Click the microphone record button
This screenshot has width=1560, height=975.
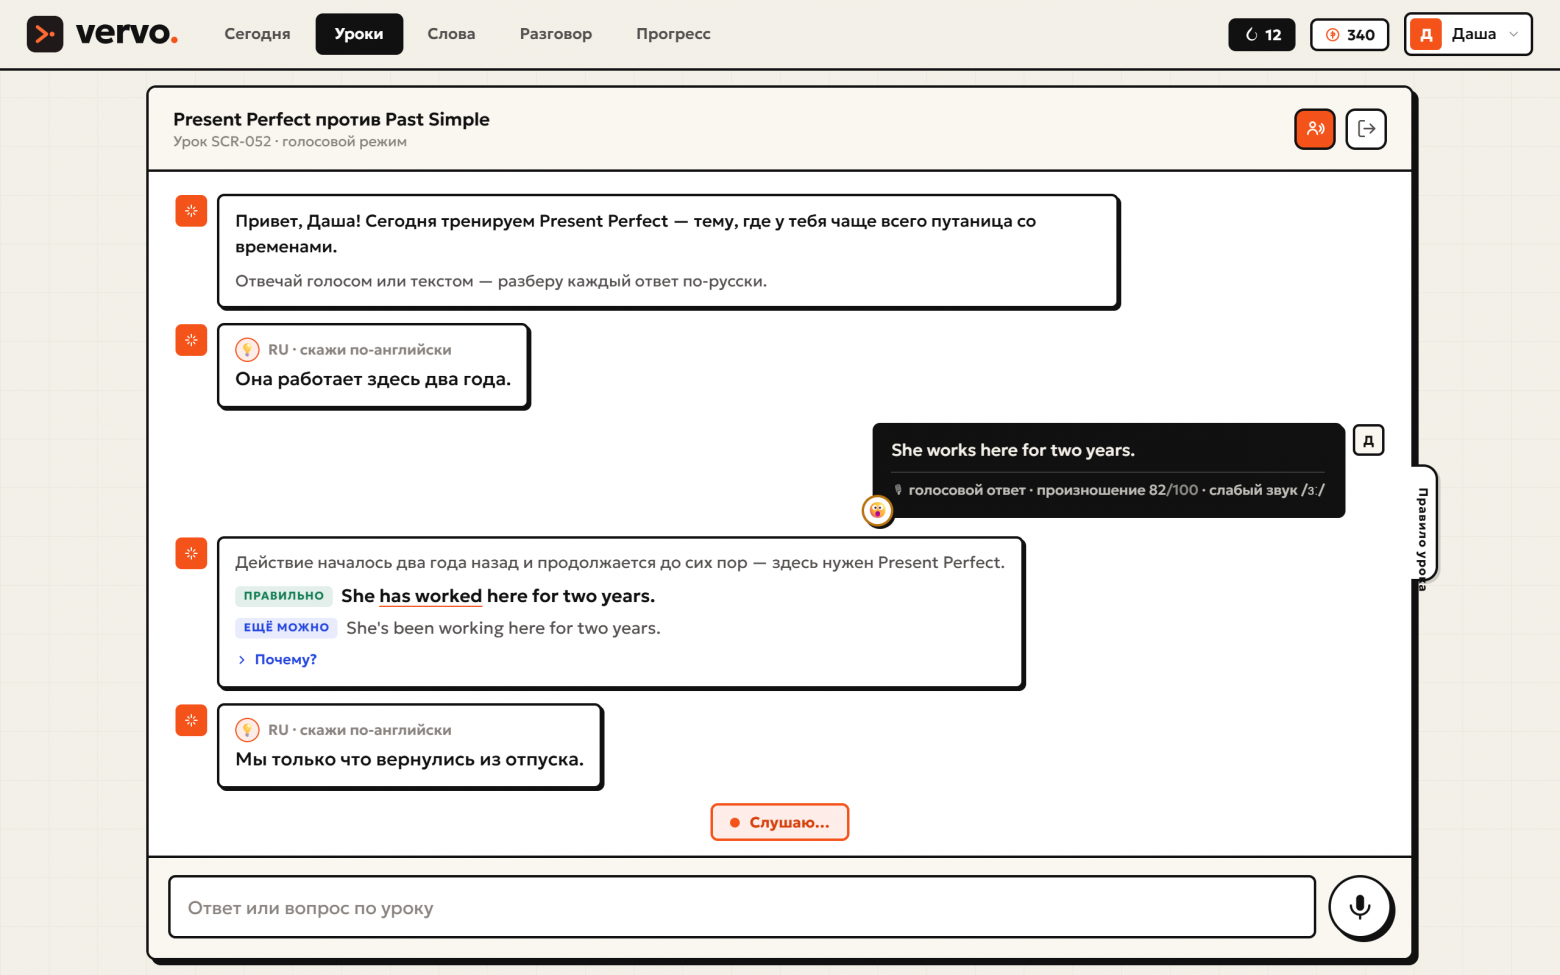pyautogui.click(x=1360, y=907)
